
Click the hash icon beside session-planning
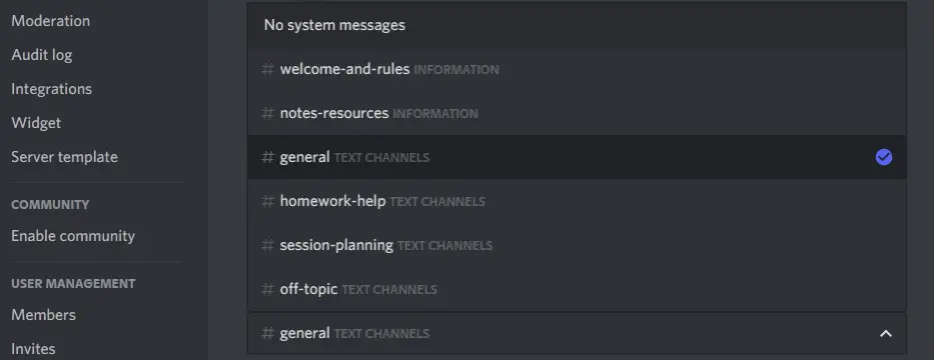267,245
